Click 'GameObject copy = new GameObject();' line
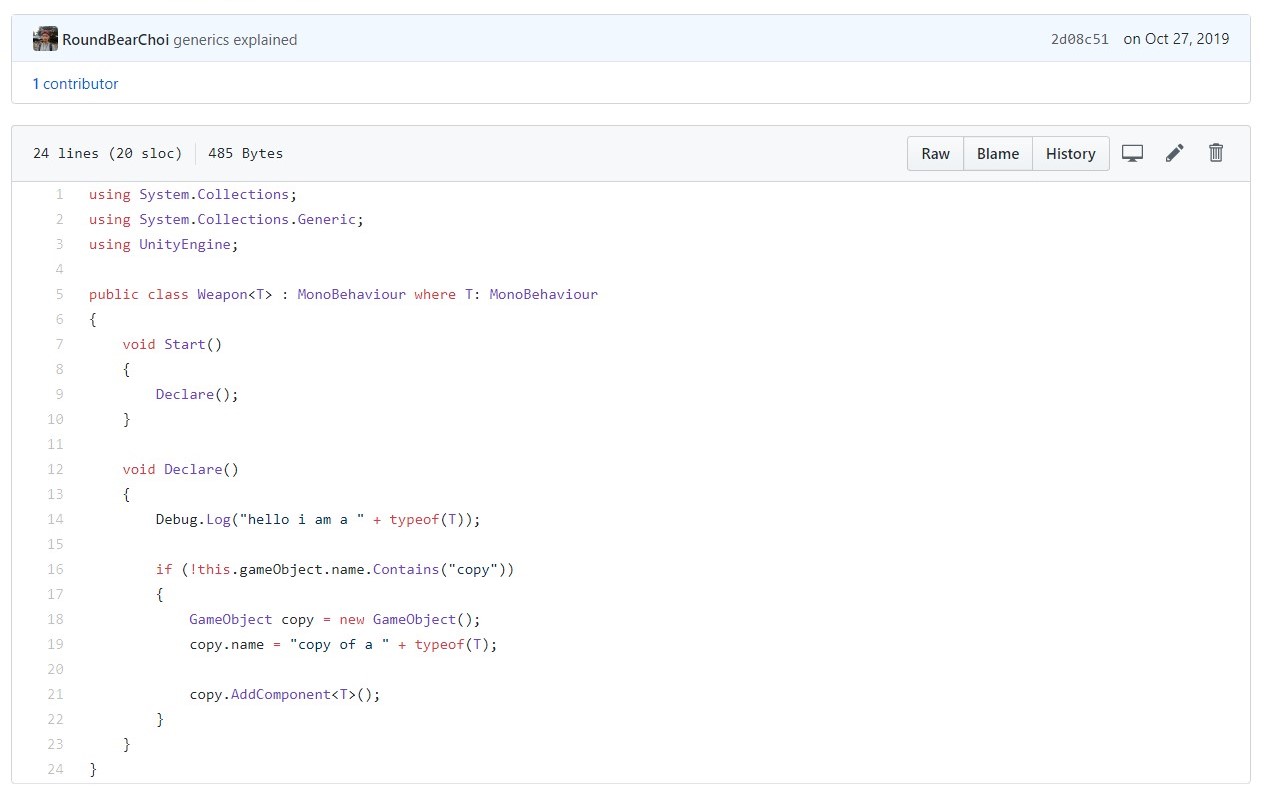Image resolution: width=1267 pixels, height=793 pixels. click(x=335, y=619)
